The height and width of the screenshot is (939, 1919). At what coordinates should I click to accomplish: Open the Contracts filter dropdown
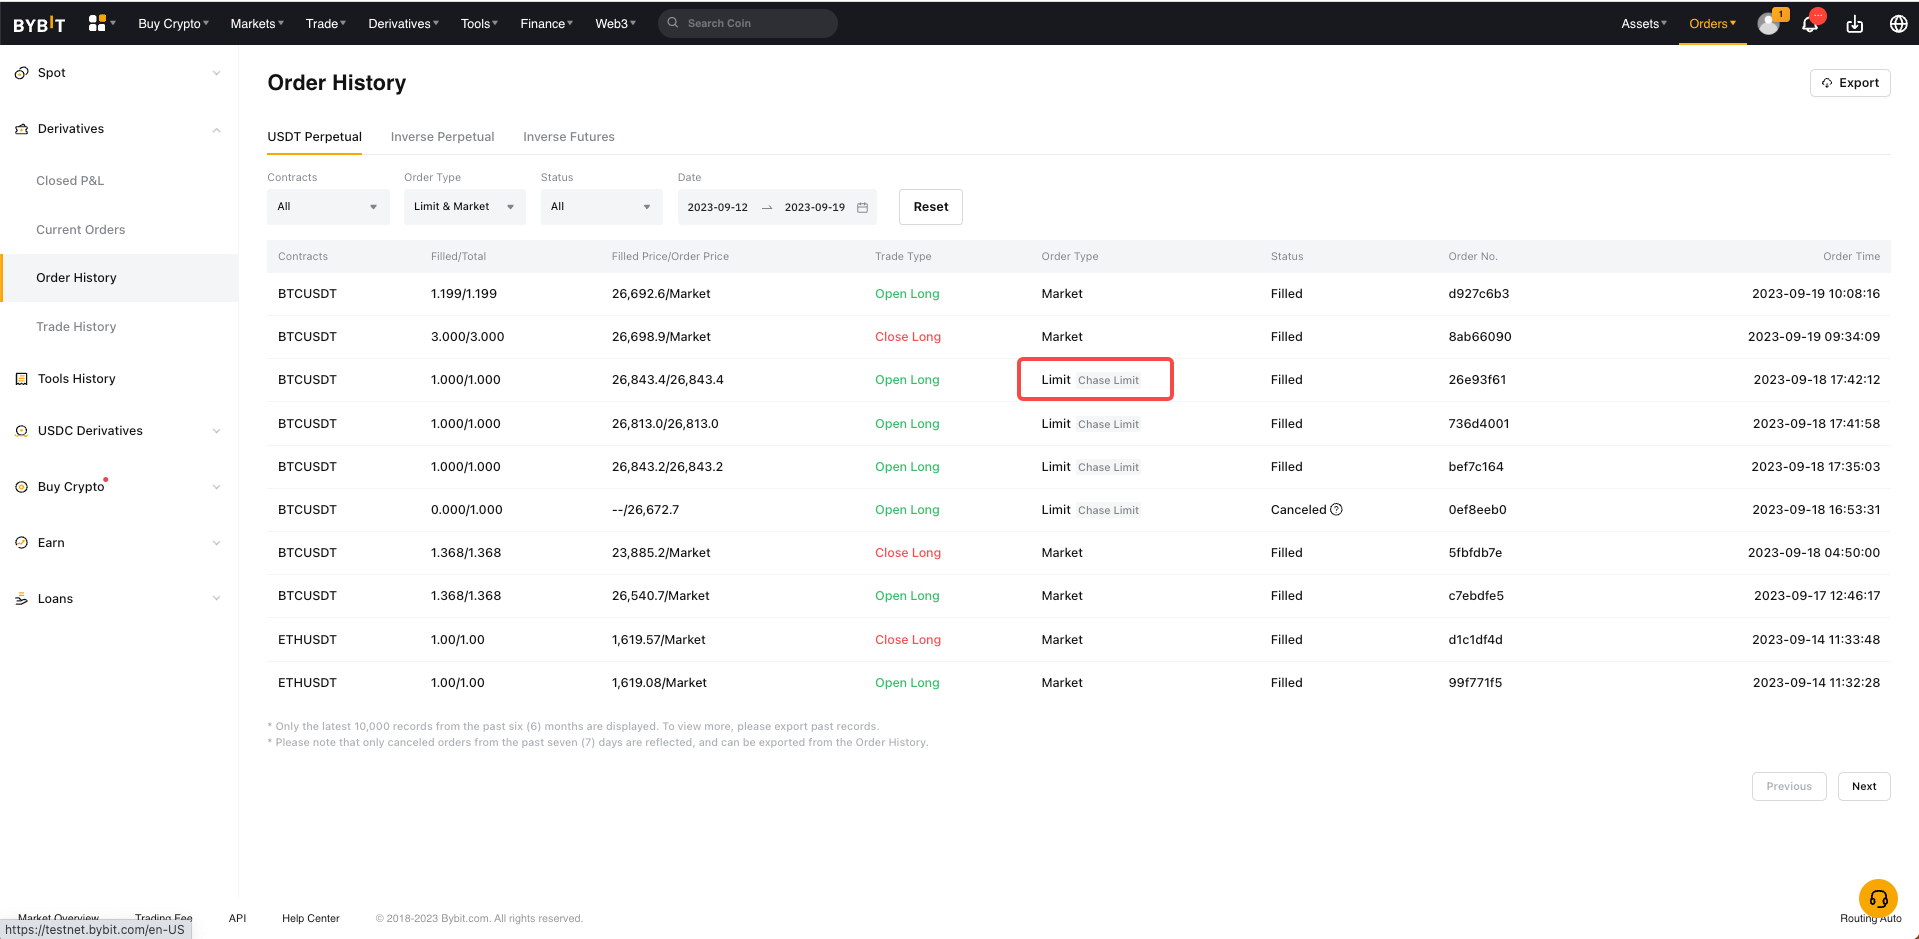click(328, 207)
